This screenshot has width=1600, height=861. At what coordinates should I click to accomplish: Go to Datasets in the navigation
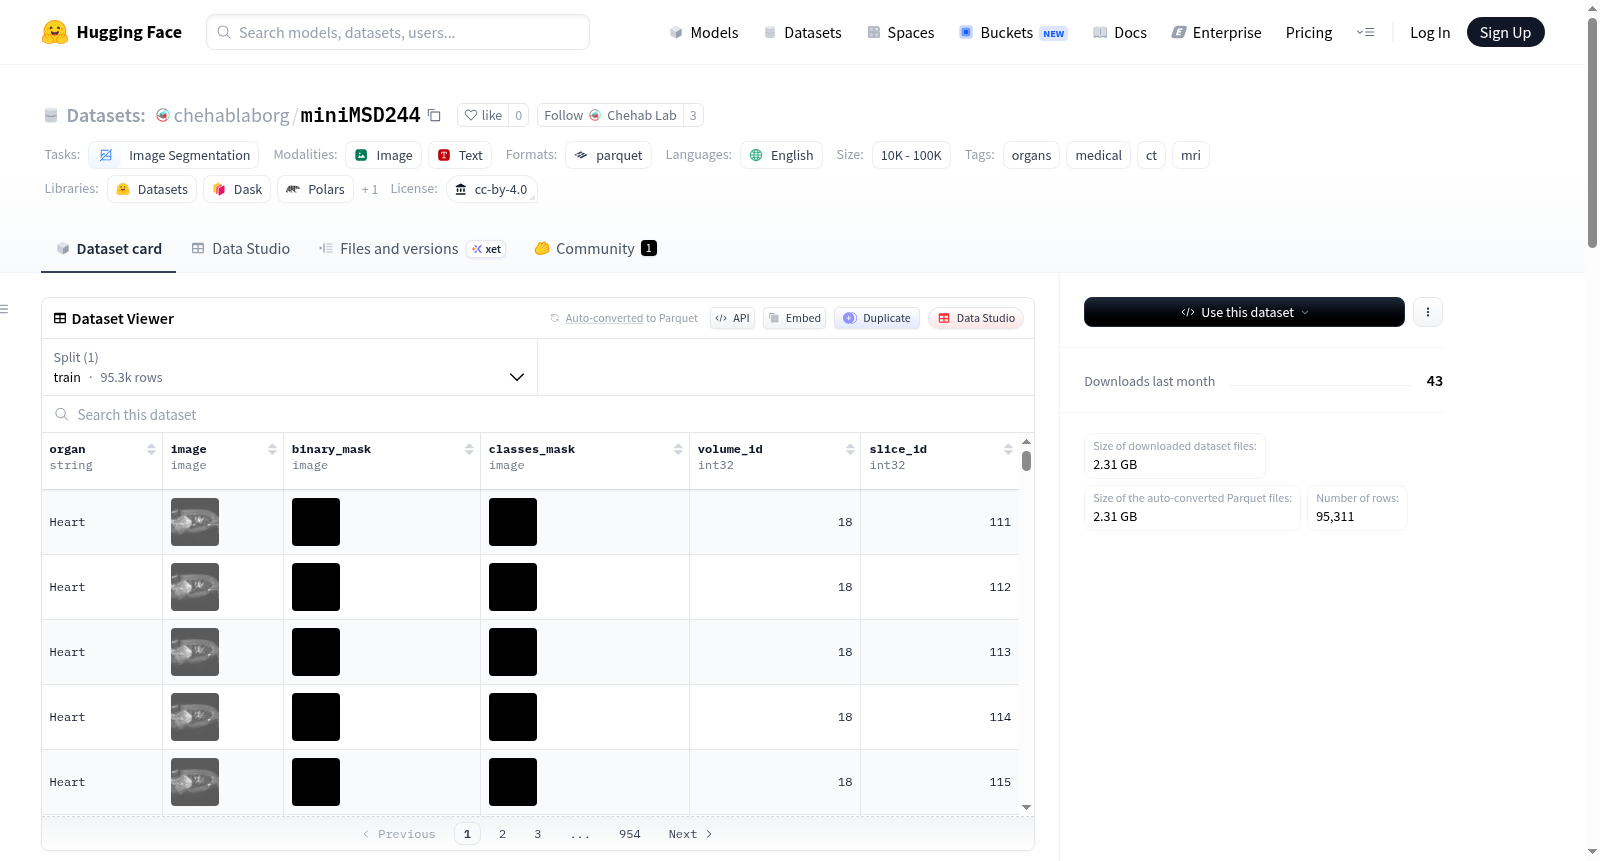pos(802,32)
